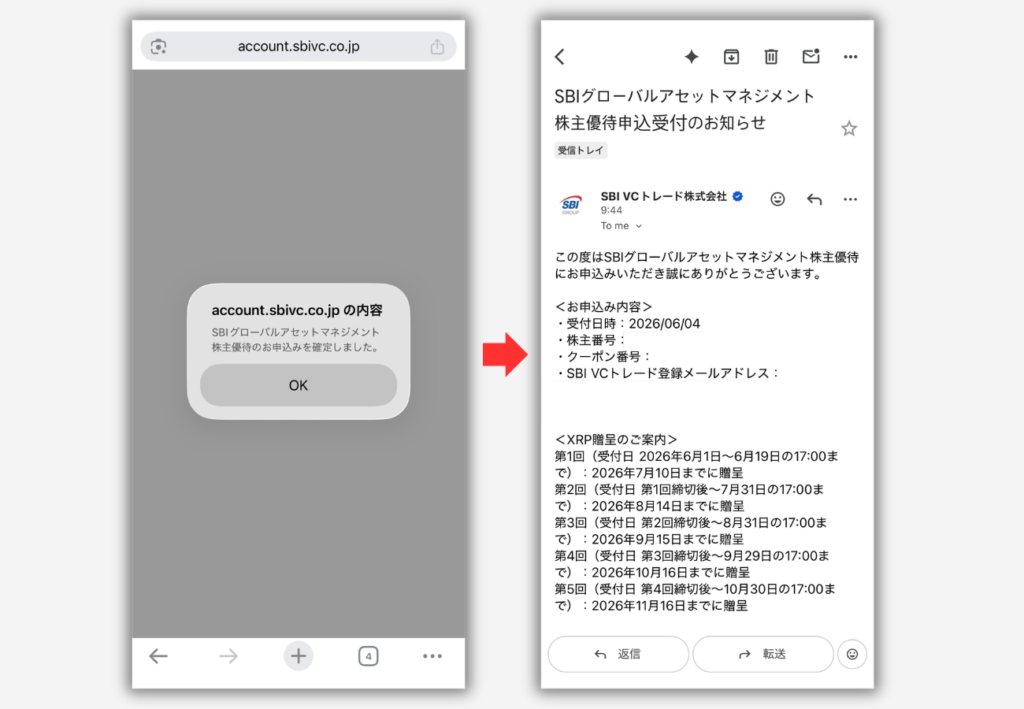The image size is (1024, 709).
Task: Click the account.sbivc.co.jp address bar
Action: coord(298,46)
